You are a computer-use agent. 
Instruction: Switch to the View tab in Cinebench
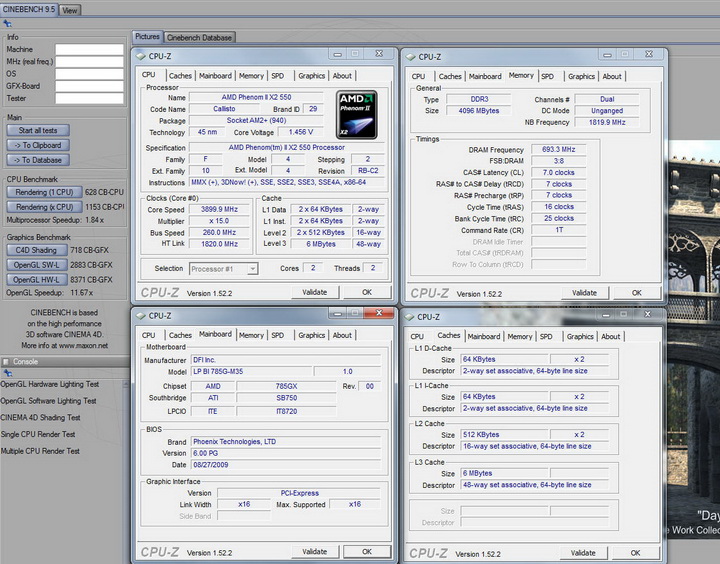pyautogui.click(x=70, y=10)
